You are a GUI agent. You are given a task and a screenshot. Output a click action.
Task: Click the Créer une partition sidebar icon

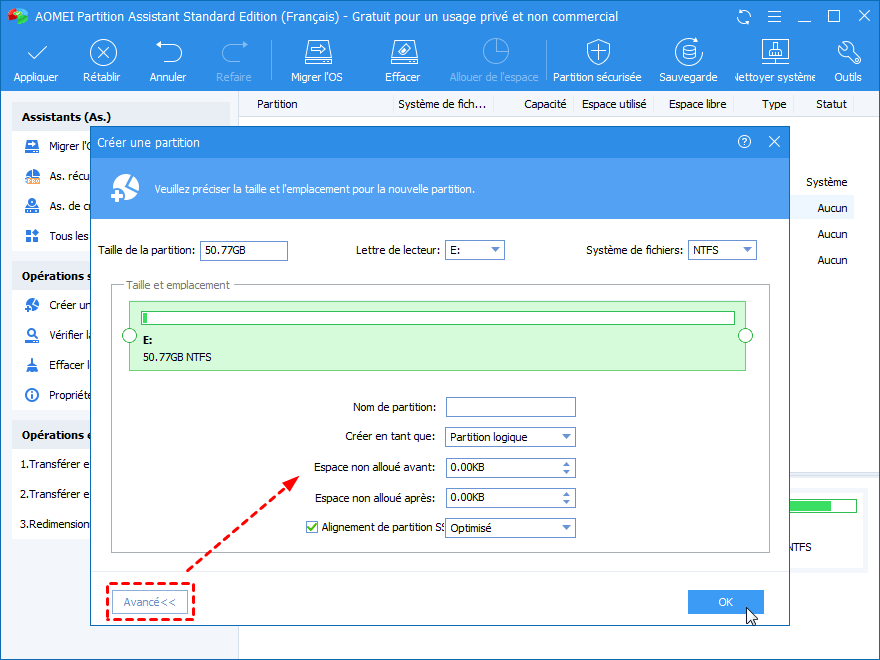(x=32, y=305)
